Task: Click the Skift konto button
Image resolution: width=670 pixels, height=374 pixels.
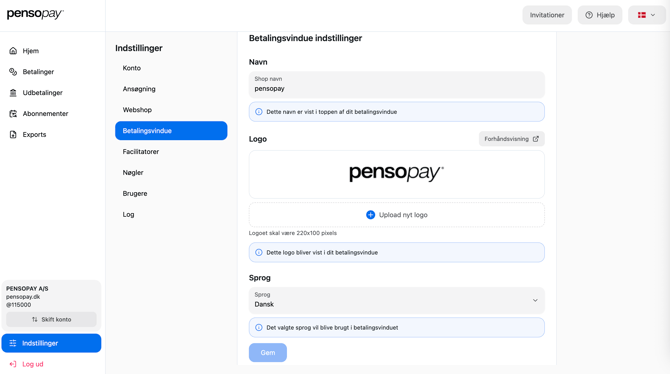Action: coord(51,319)
